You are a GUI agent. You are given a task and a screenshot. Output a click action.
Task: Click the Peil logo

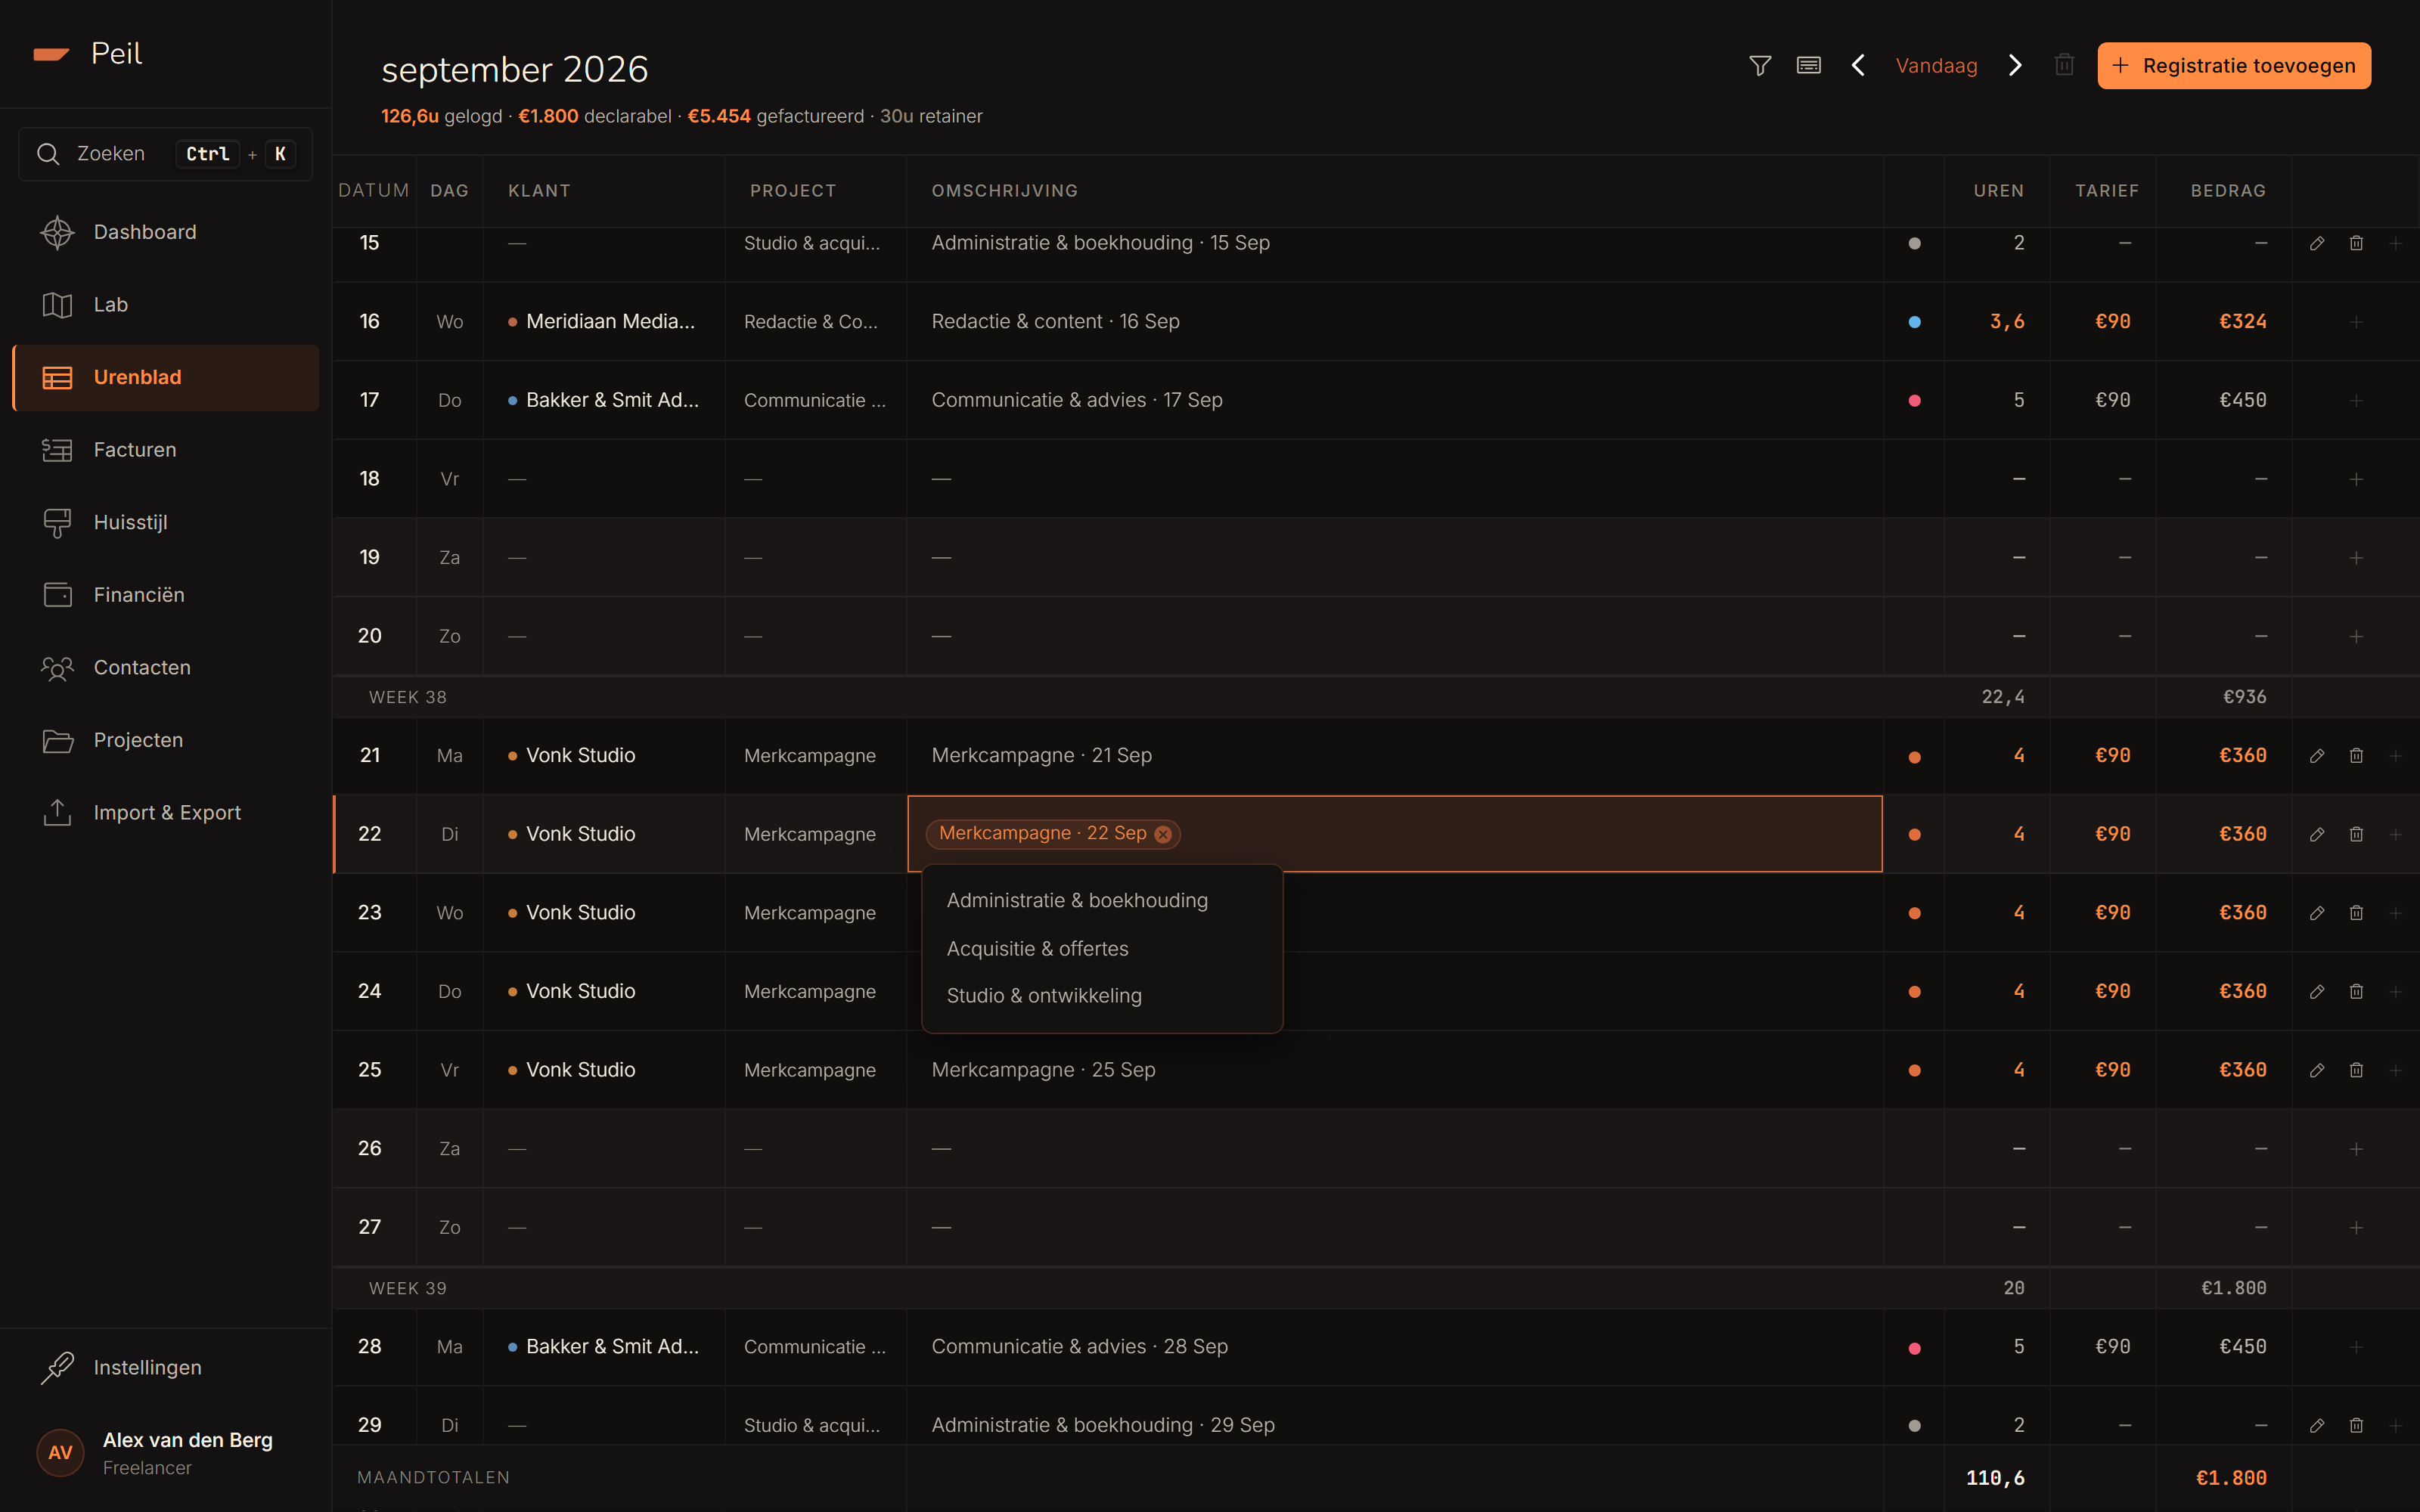(x=87, y=54)
